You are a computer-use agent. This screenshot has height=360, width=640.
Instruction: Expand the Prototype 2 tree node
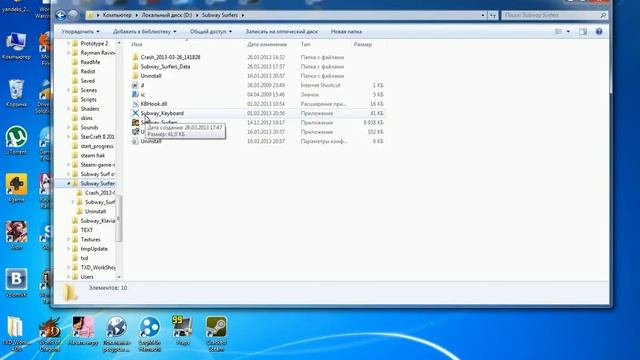tap(69, 43)
